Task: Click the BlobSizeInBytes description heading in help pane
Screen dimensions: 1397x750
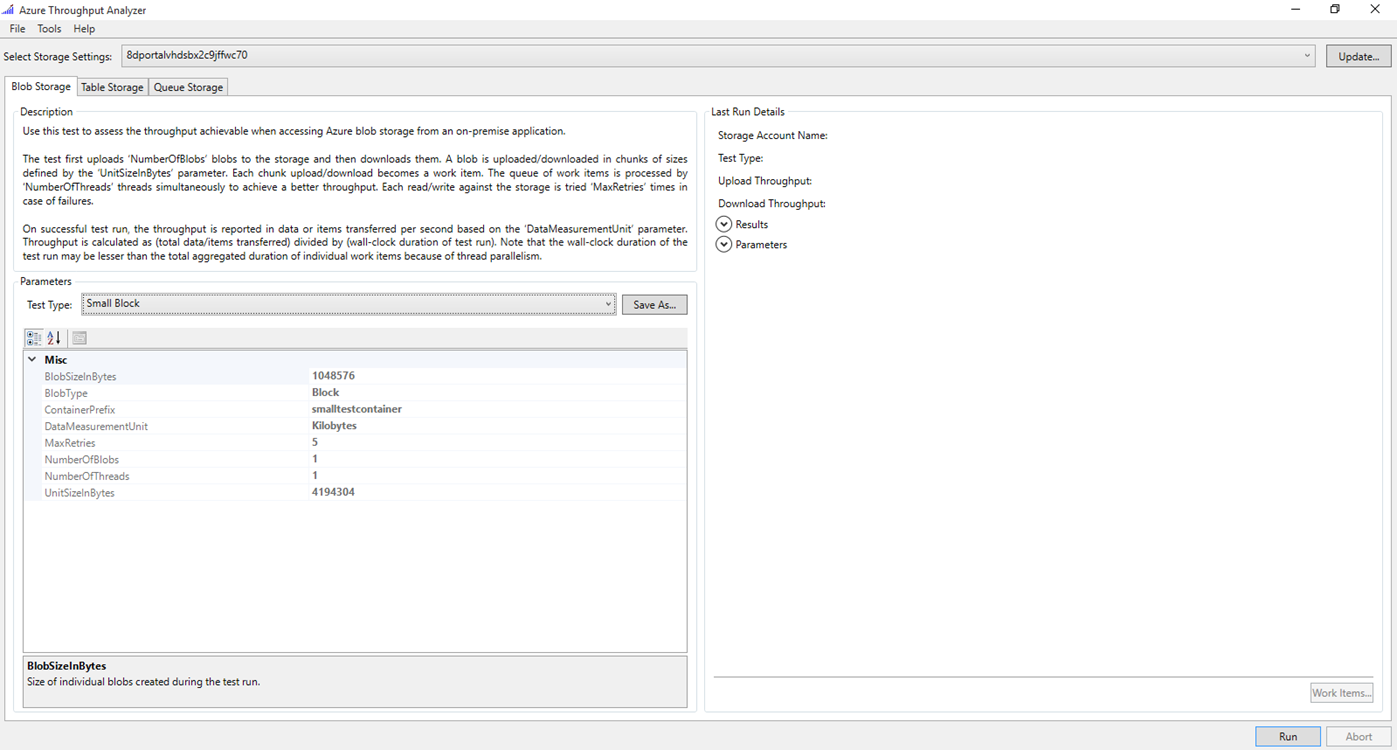Action: point(66,666)
